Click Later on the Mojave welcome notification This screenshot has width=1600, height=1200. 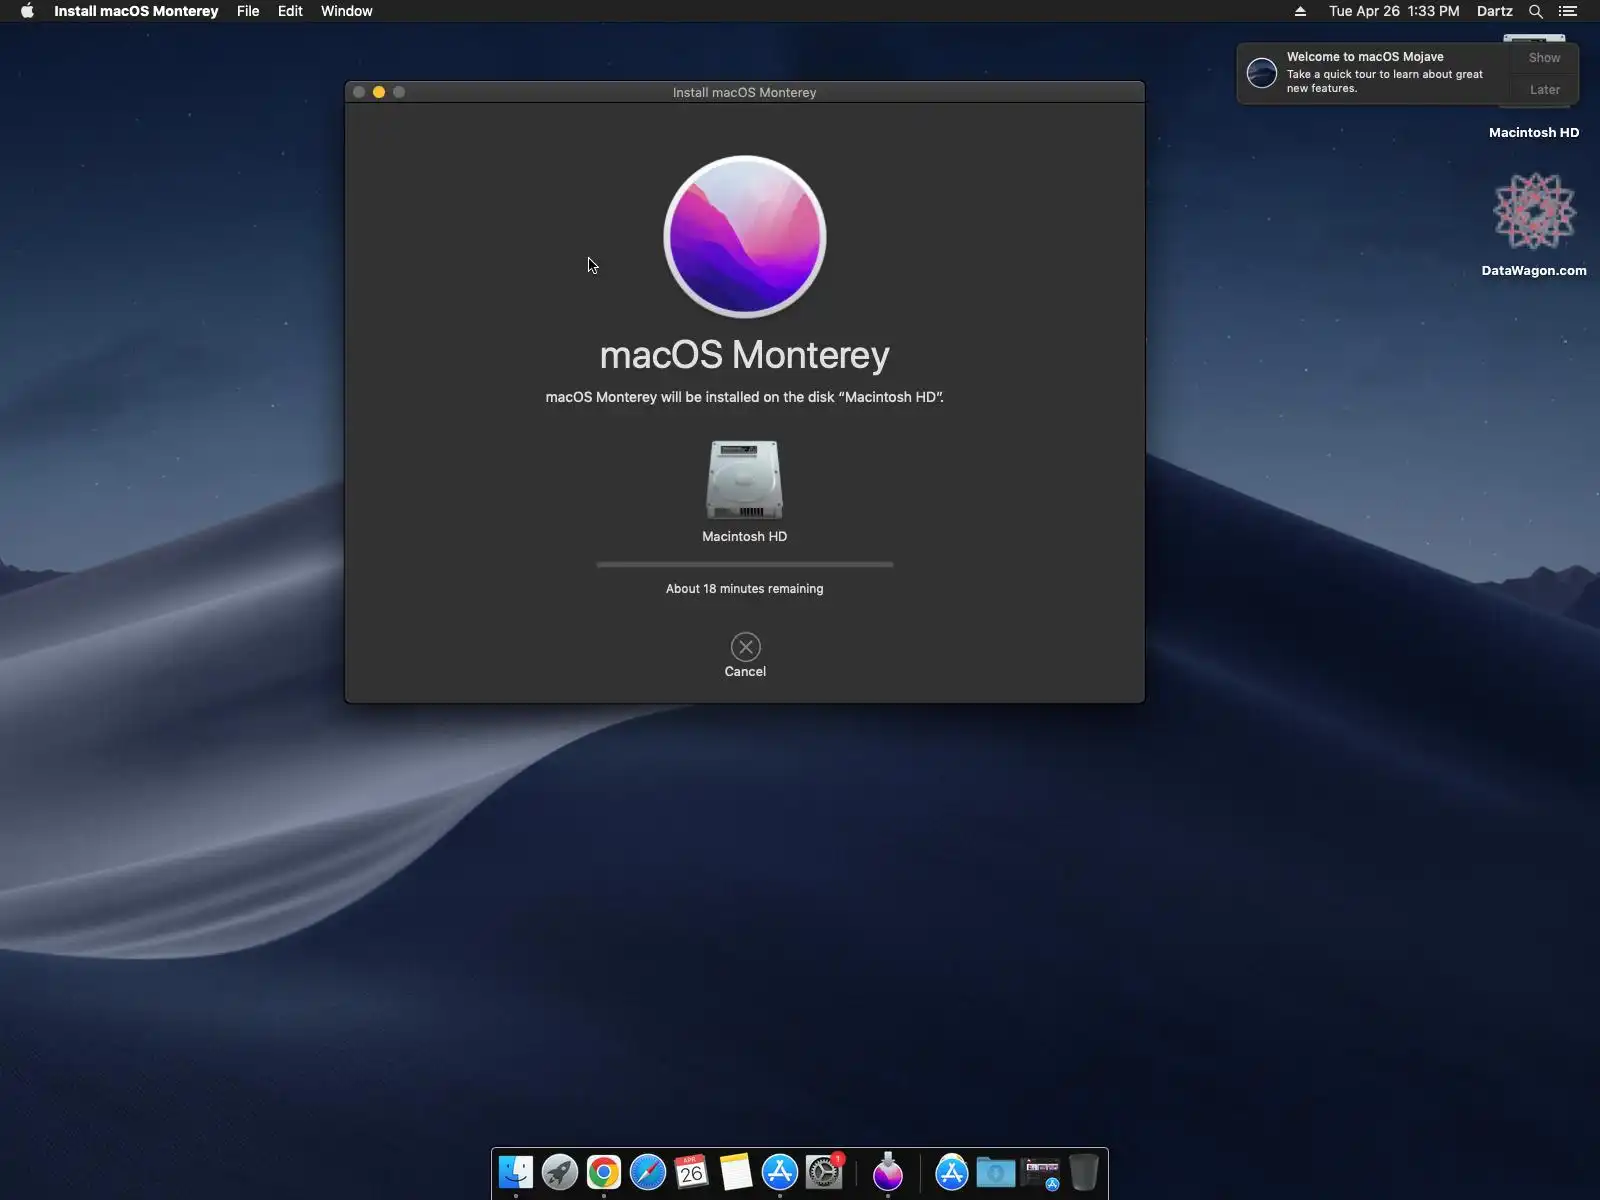(x=1544, y=90)
